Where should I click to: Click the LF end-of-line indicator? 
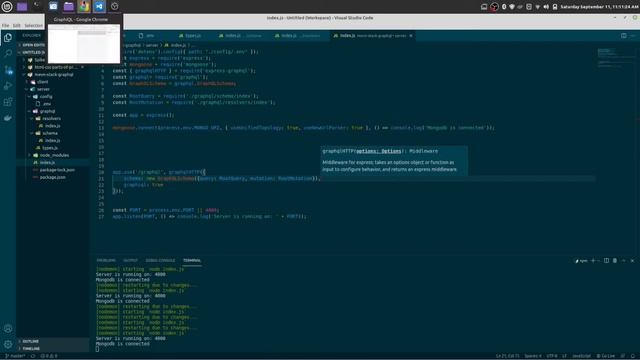click(x=564, y=356)
